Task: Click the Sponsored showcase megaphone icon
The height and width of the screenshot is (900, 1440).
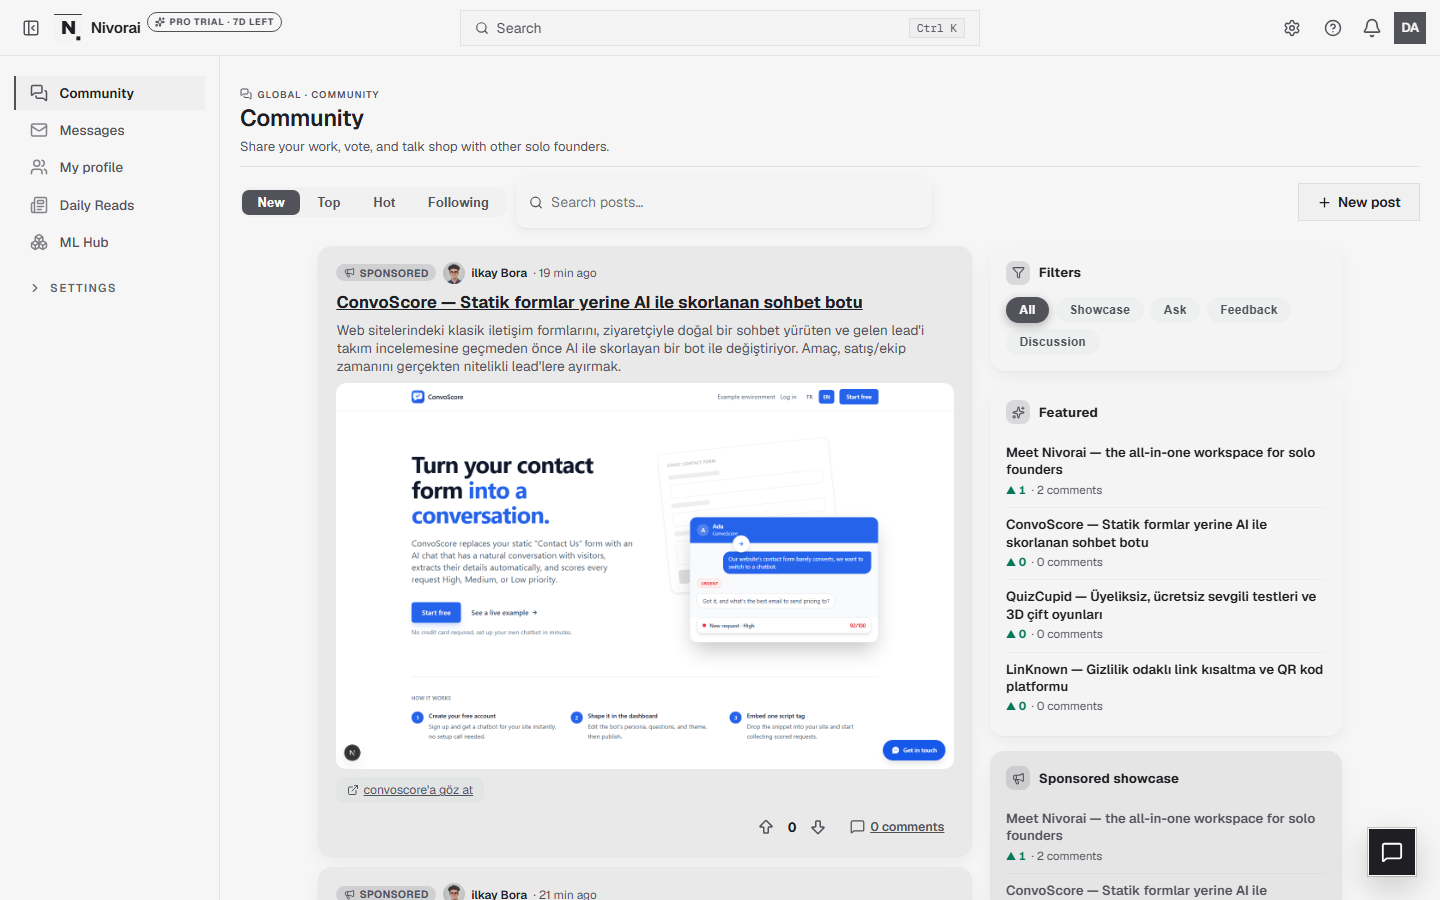Action: [1018, 778]
